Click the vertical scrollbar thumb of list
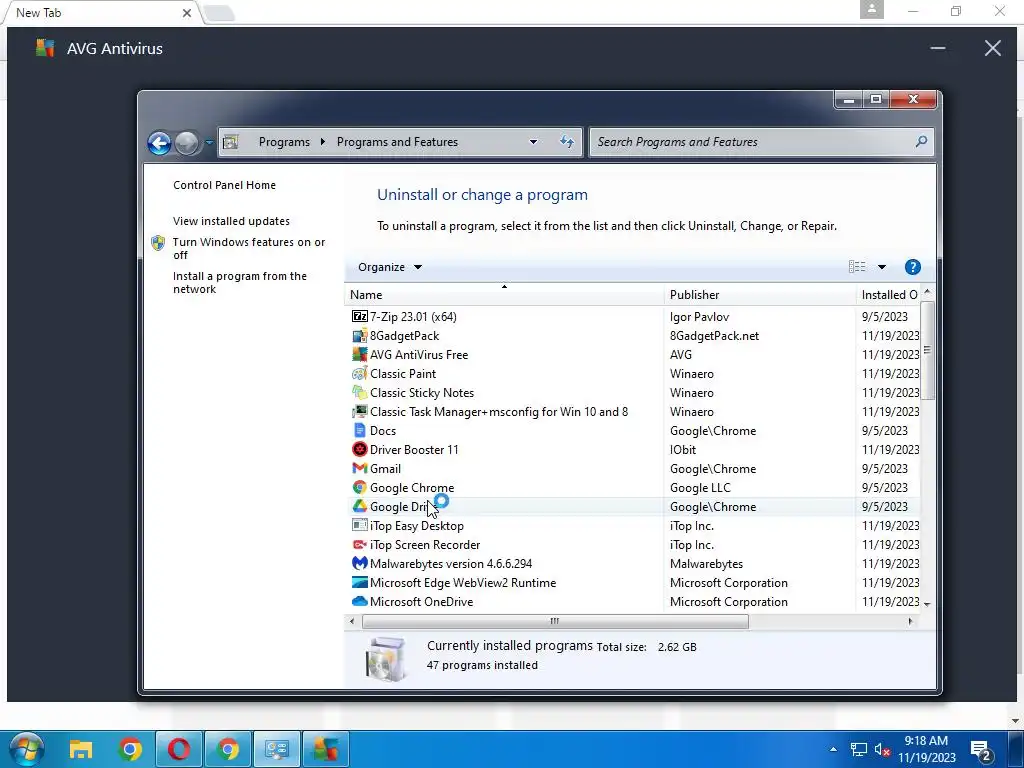 [x=927, y=350]
